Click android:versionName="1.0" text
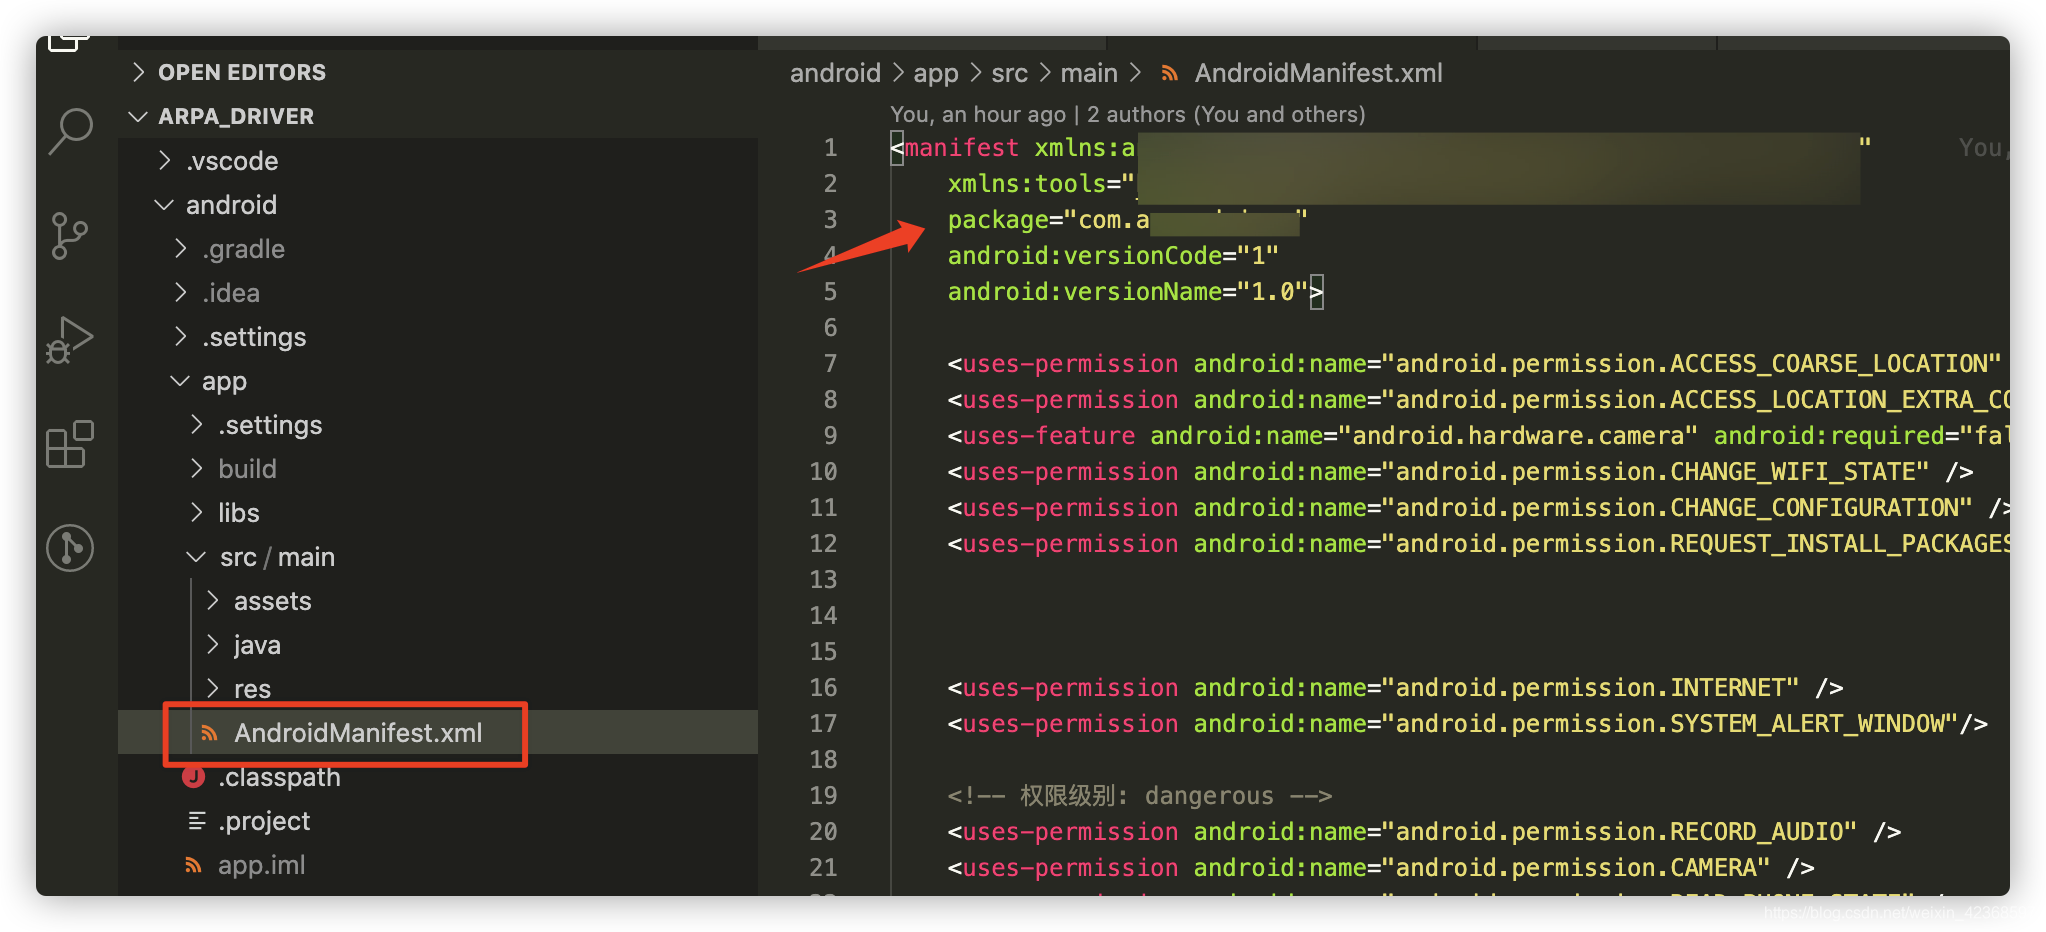 (x=1128, y=292)
